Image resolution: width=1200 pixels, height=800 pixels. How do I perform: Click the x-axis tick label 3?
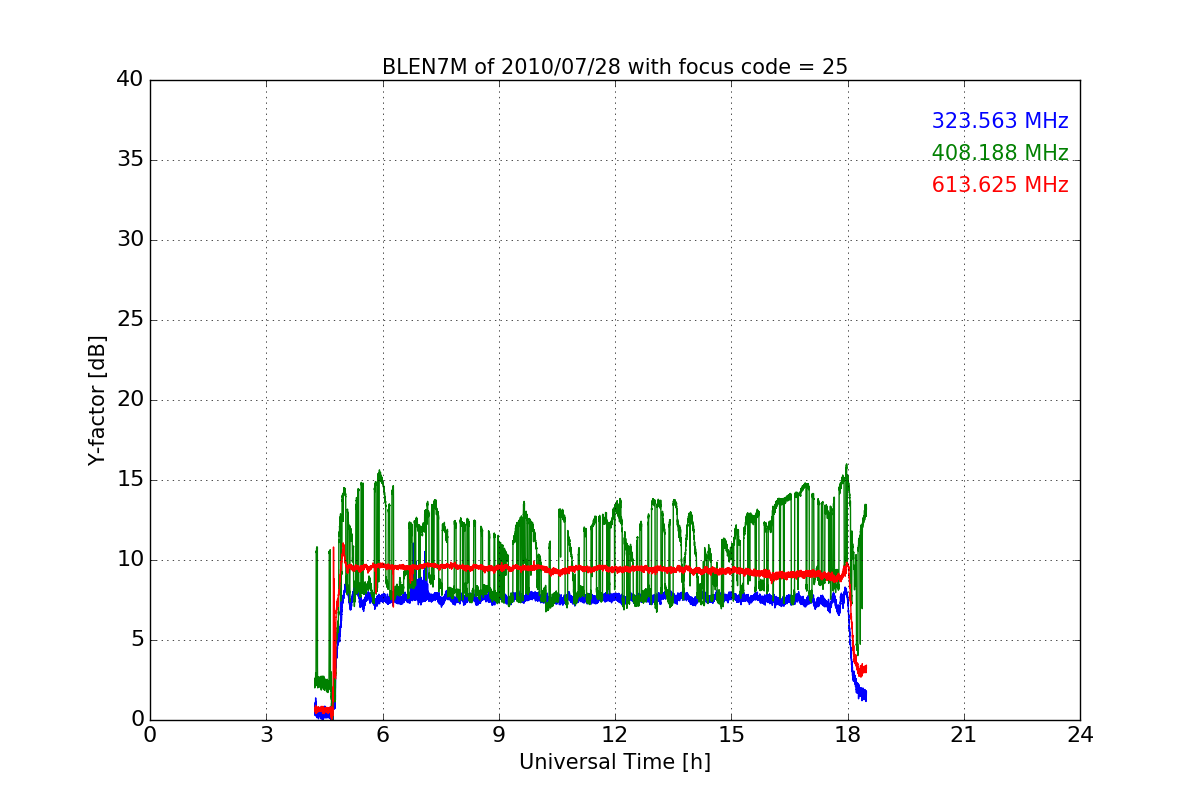tap(266, 734)
